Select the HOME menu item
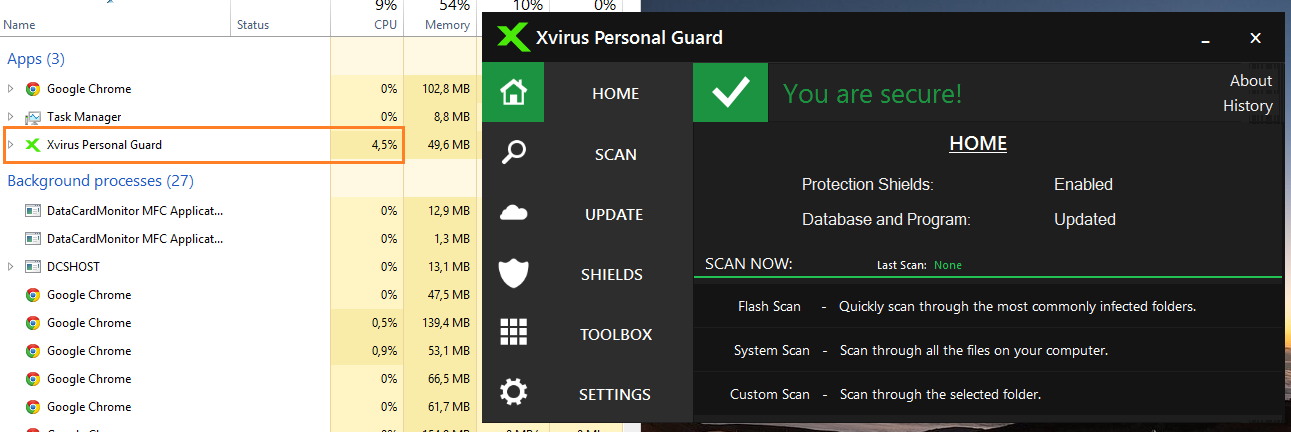 [x=615, y=94]
